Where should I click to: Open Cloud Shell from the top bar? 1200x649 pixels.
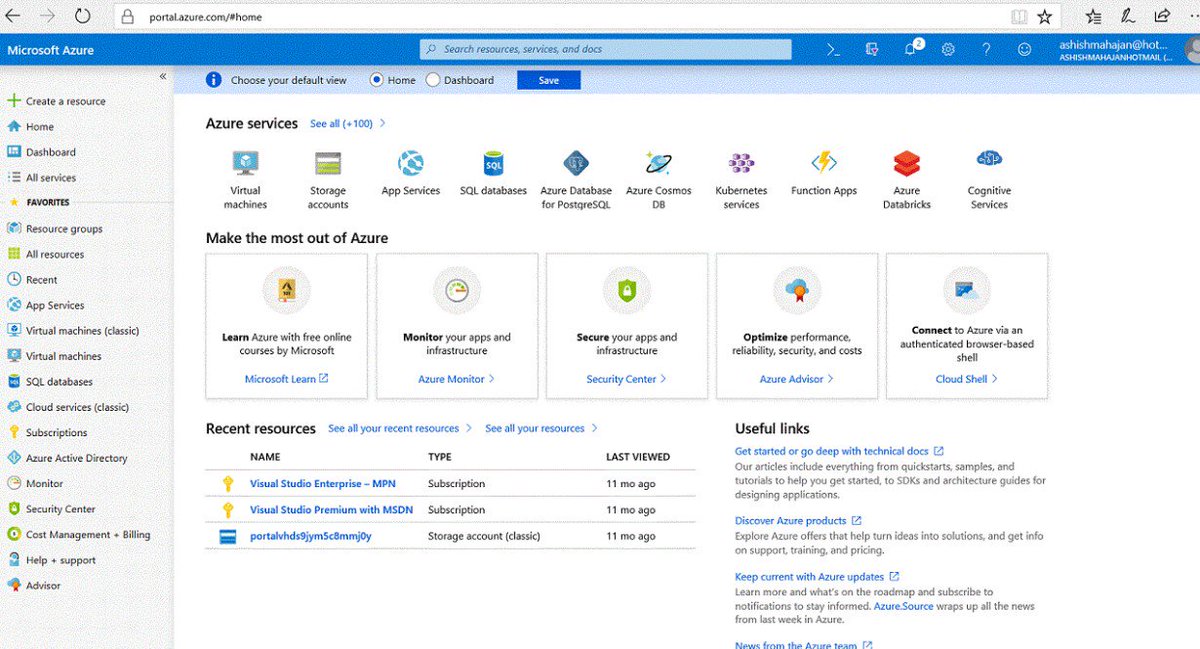[x=831, y=48]
